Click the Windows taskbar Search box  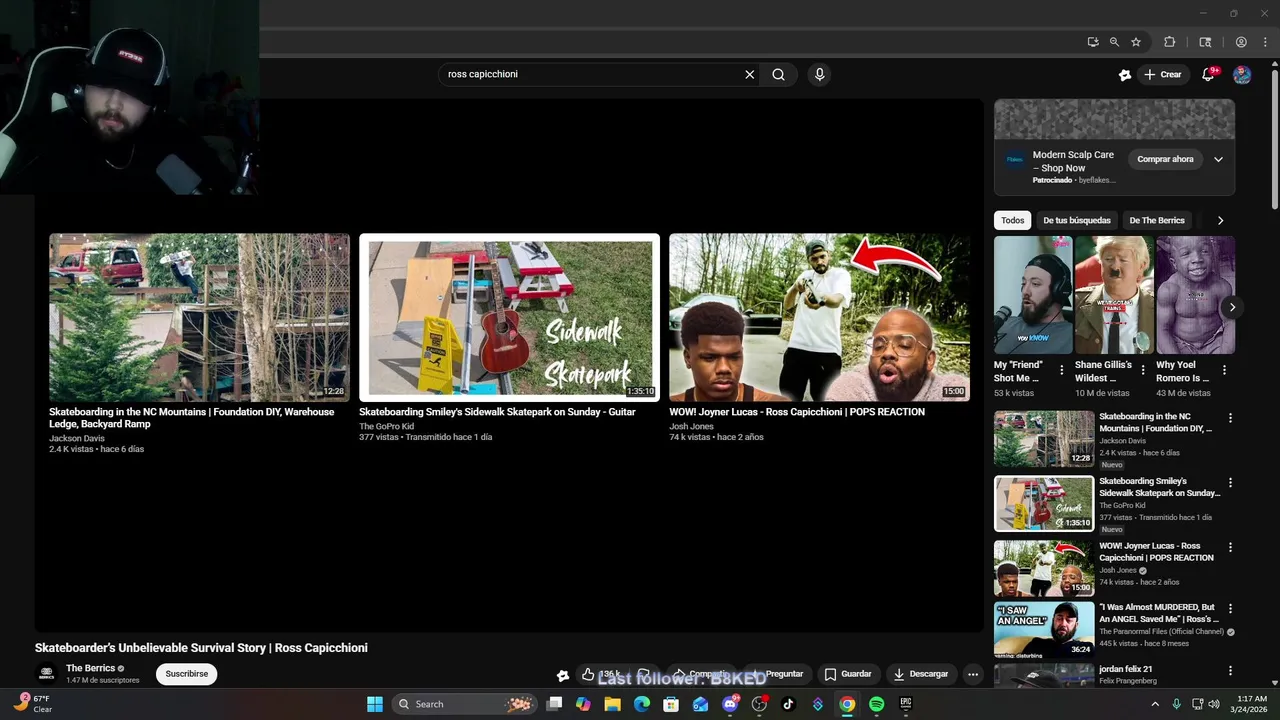pos(463,704)
